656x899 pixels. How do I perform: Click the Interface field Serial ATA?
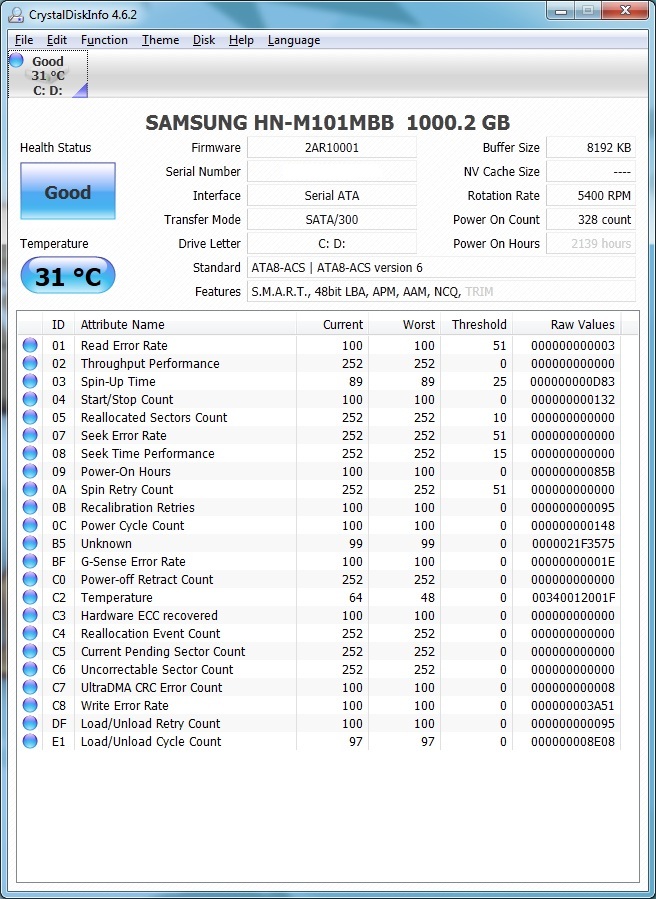[x=331, y=196]
